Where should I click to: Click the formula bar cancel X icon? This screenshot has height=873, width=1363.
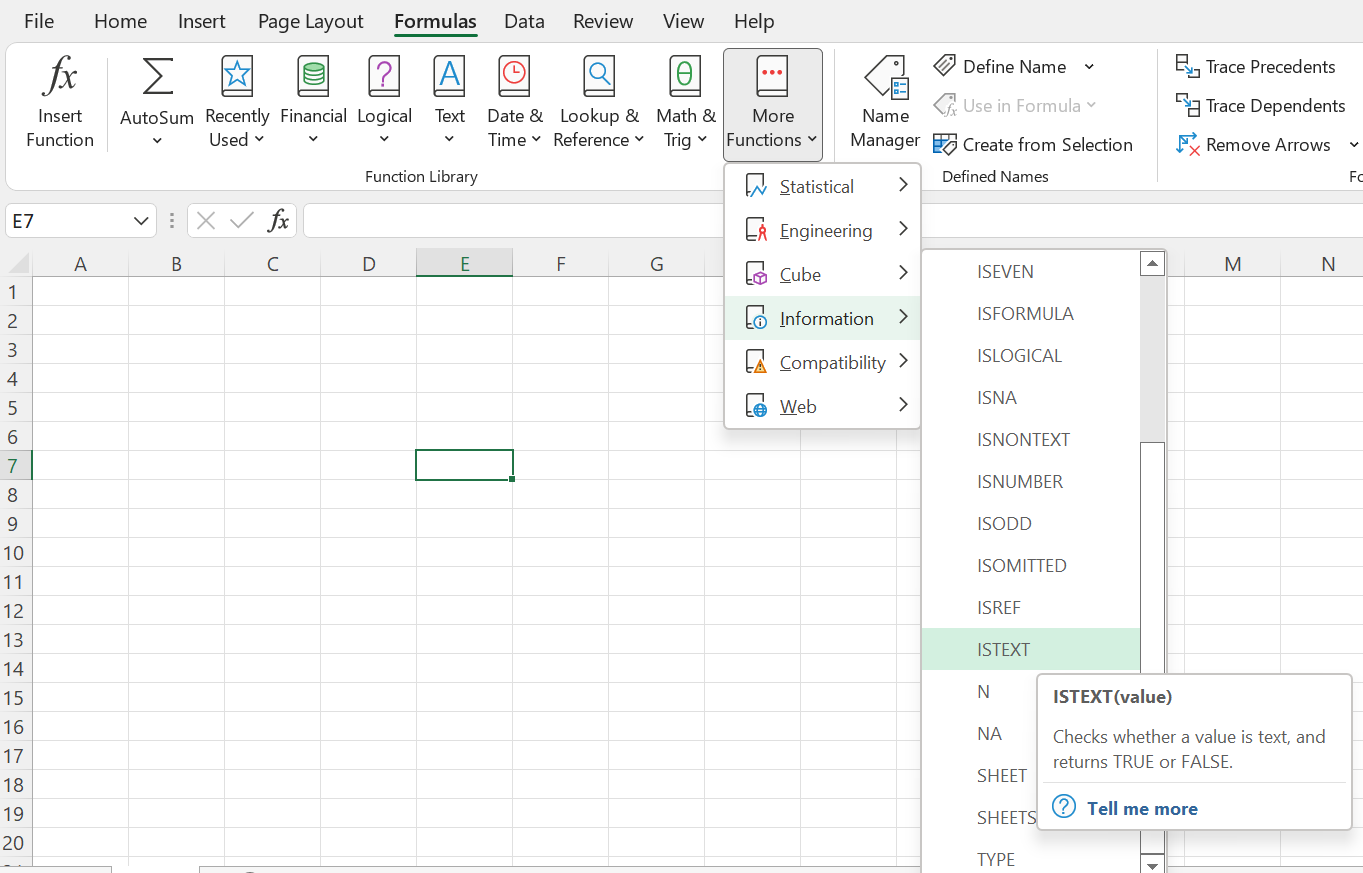point(206,221)
